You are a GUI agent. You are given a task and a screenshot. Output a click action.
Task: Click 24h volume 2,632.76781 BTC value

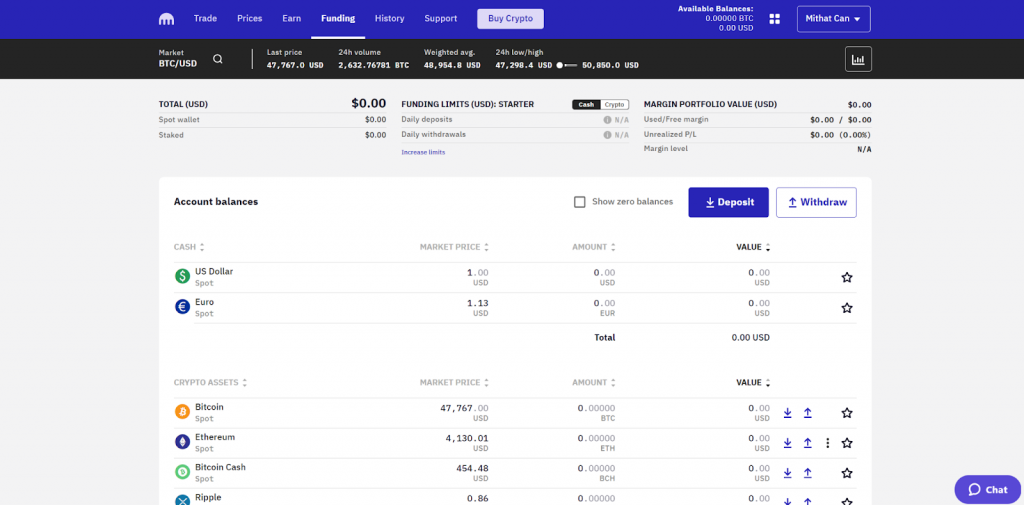tap(374, 65)
